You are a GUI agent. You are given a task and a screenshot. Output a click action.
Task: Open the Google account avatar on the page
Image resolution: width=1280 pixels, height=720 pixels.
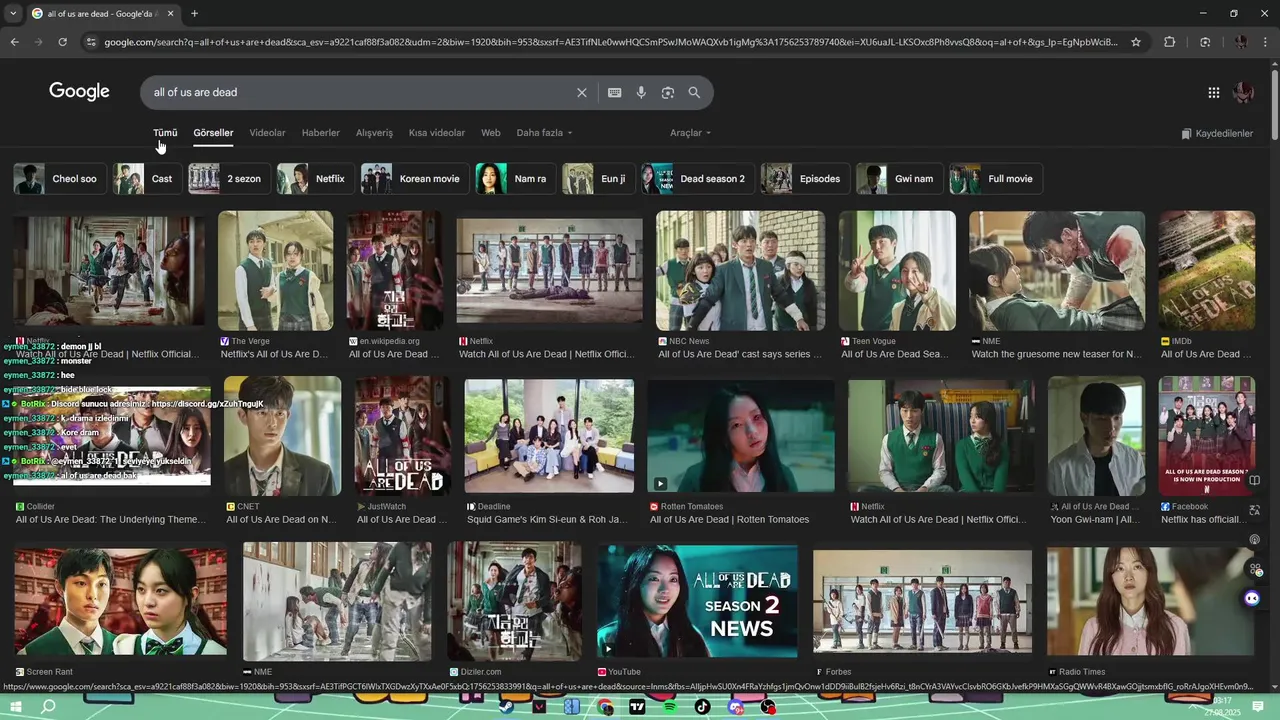(1243, 92)
